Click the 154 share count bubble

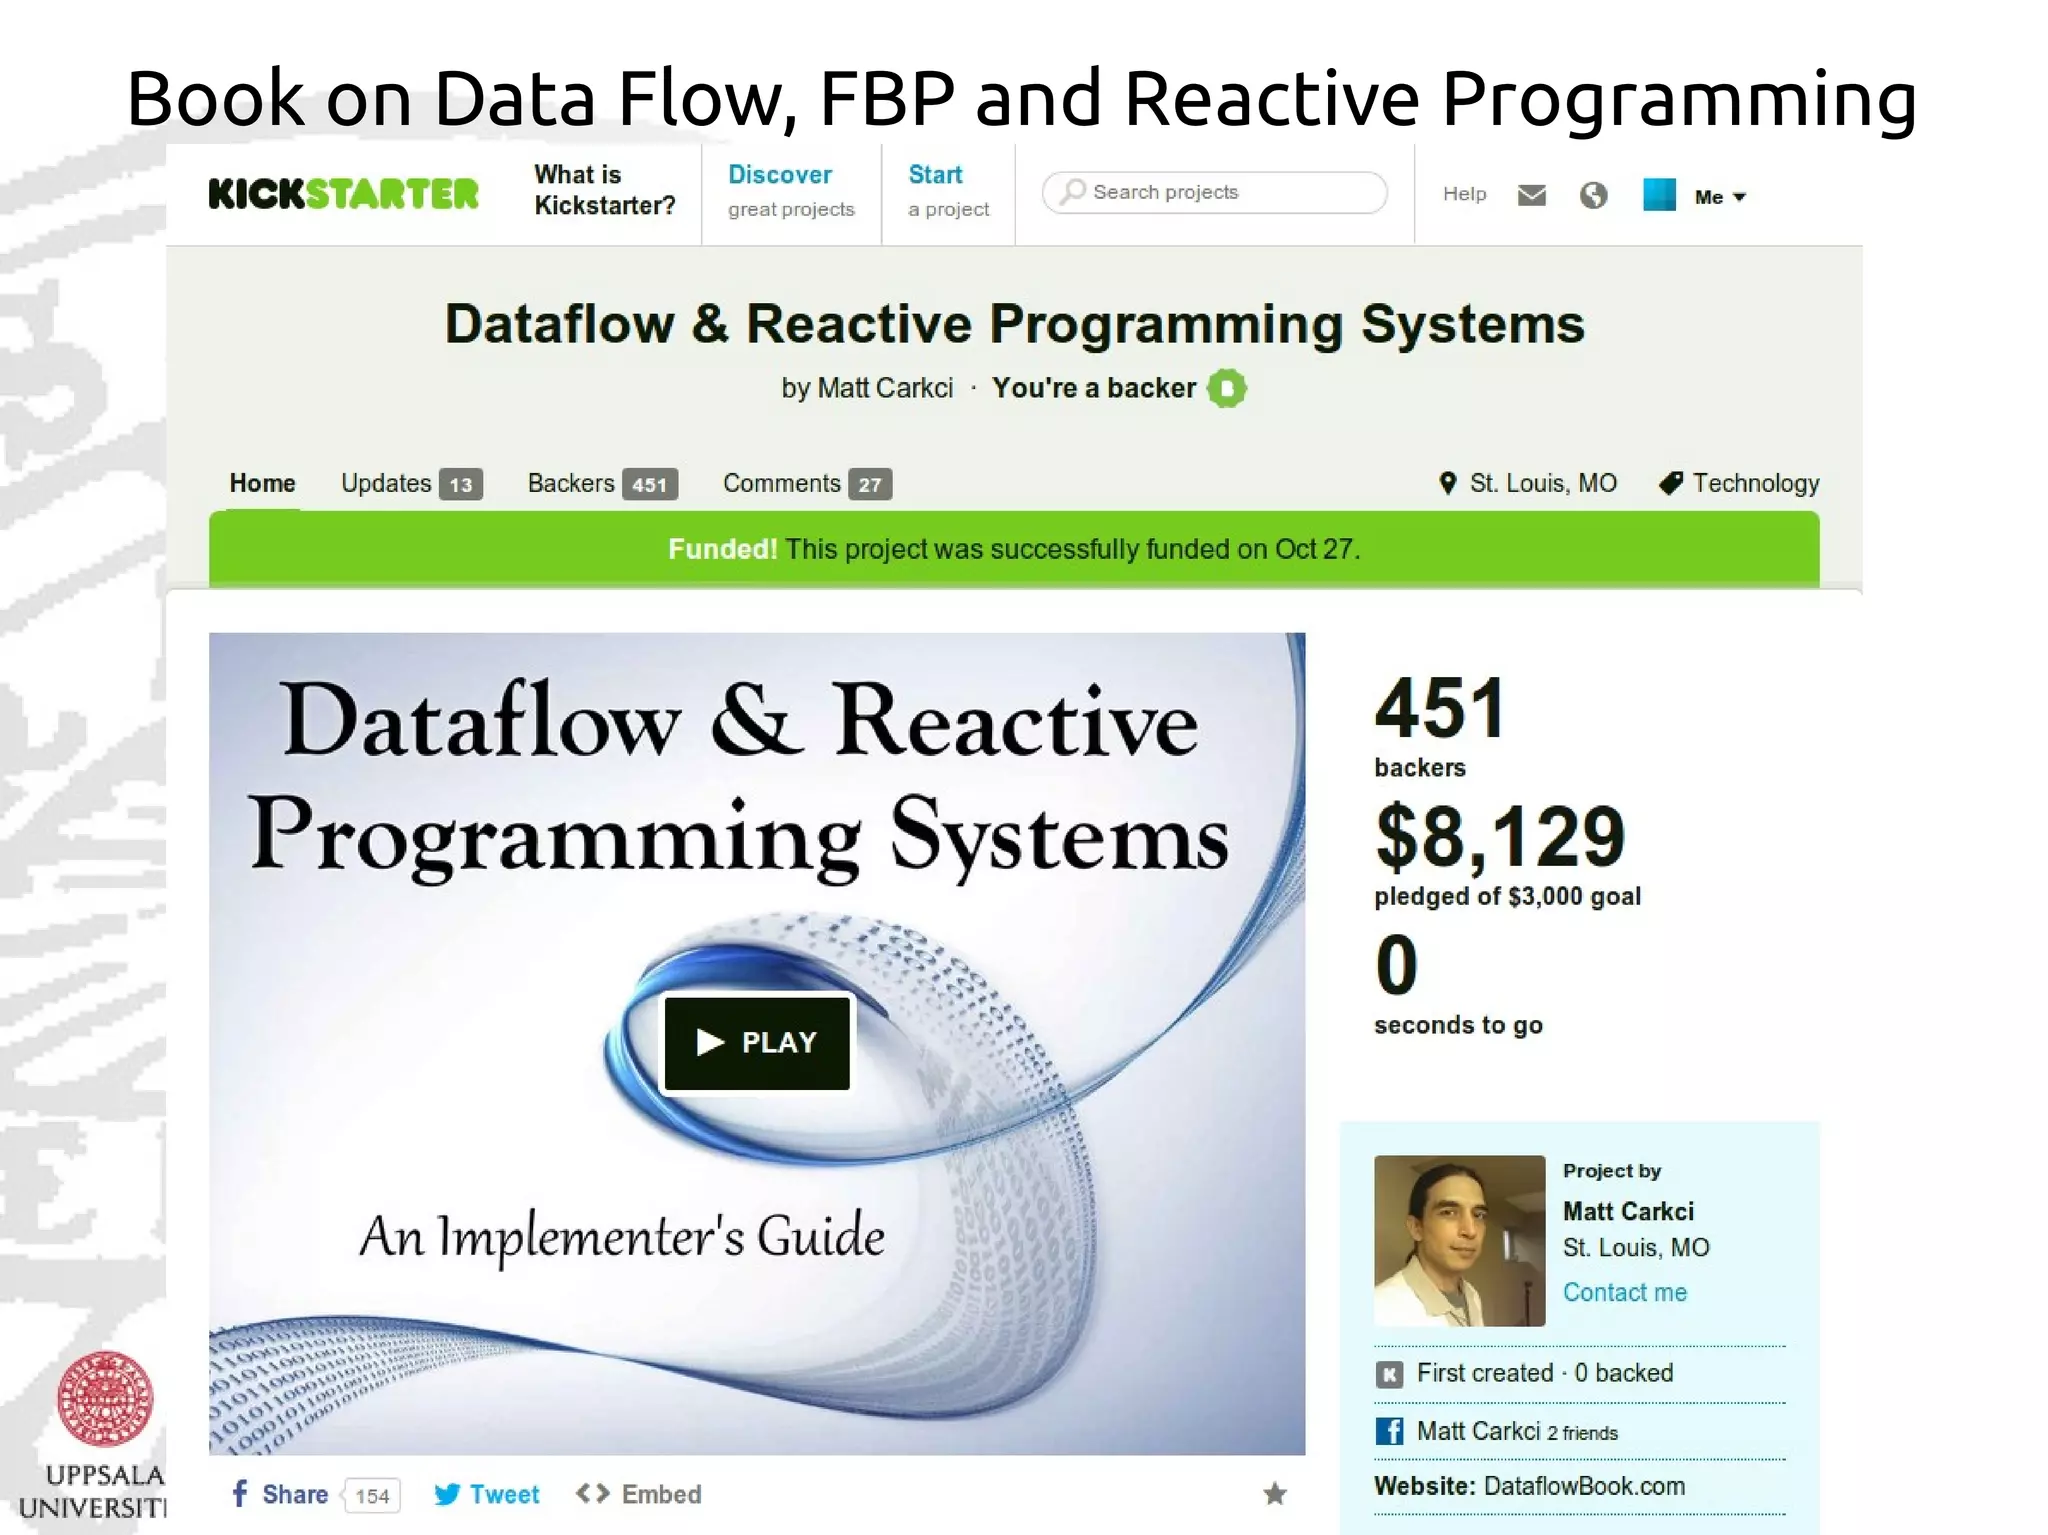371,1495
